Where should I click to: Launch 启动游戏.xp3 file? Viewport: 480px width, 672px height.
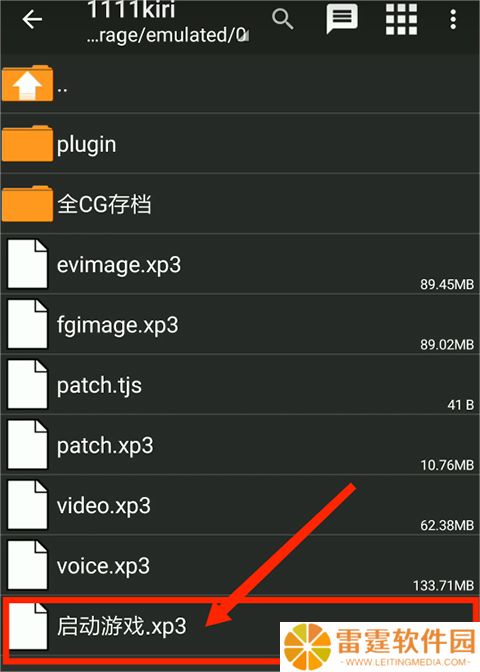pyautogui.click(x=240, y=627)
